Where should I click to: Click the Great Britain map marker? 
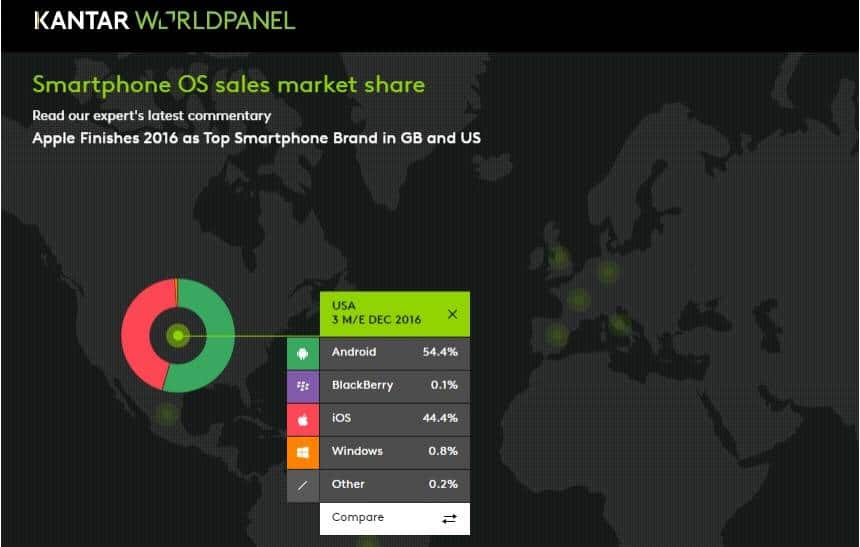pyautogui.click(x=558, y=257)
